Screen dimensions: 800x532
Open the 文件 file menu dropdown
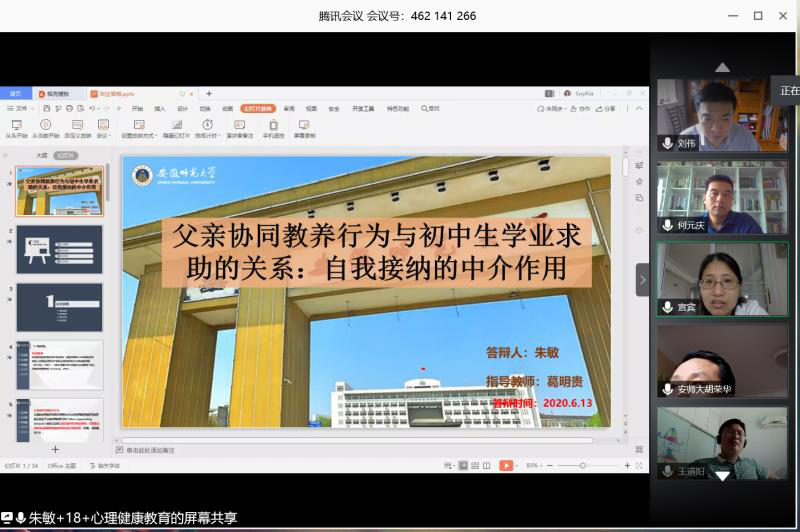click(22, 108)
